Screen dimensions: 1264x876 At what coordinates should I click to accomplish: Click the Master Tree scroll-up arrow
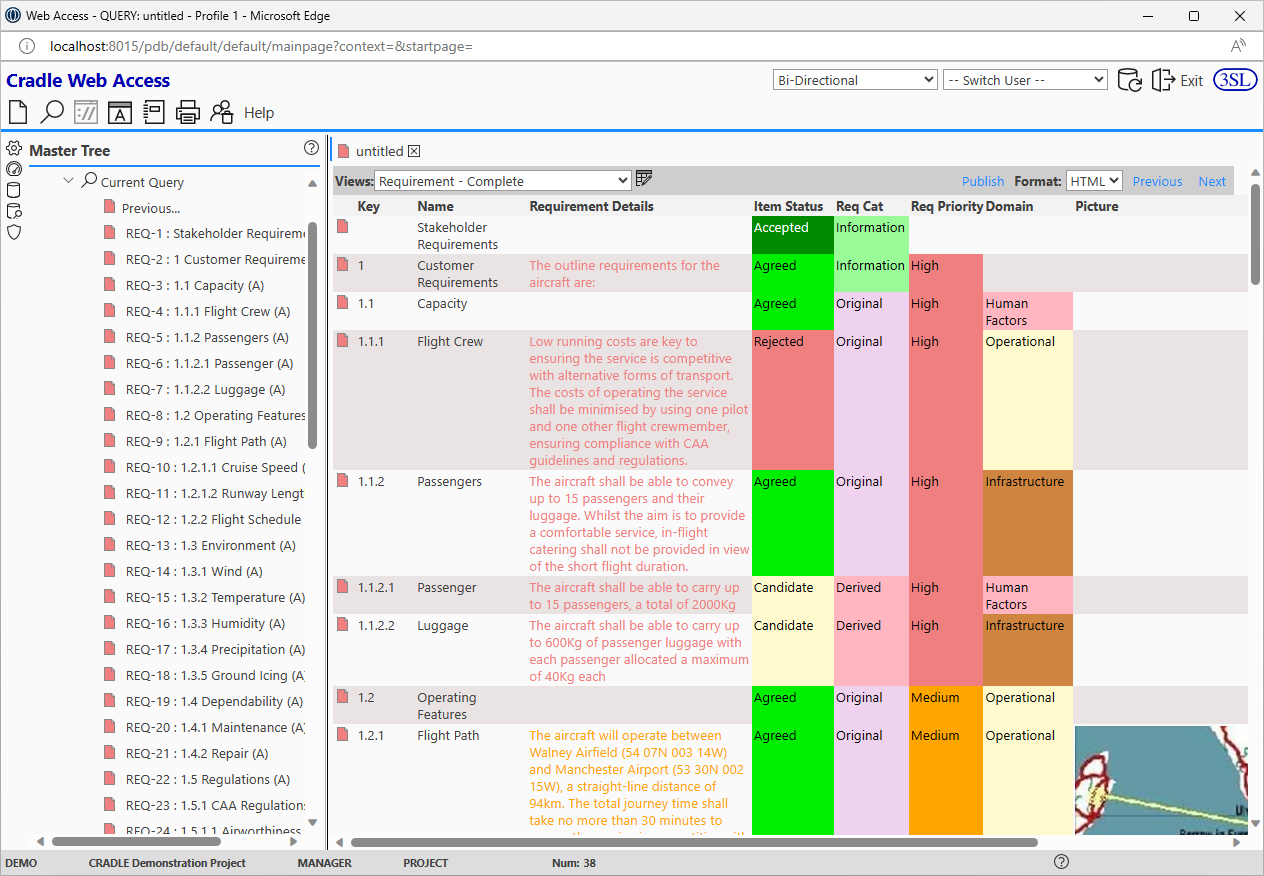pos(312,184)
